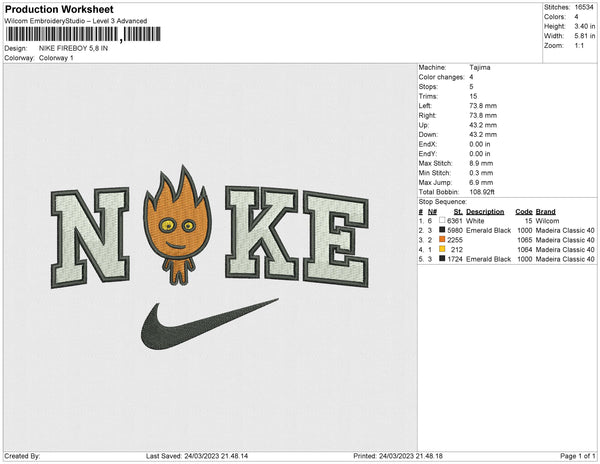Click the Width value '5.81 in'
The image size is (600, 464).
[585, 36]
